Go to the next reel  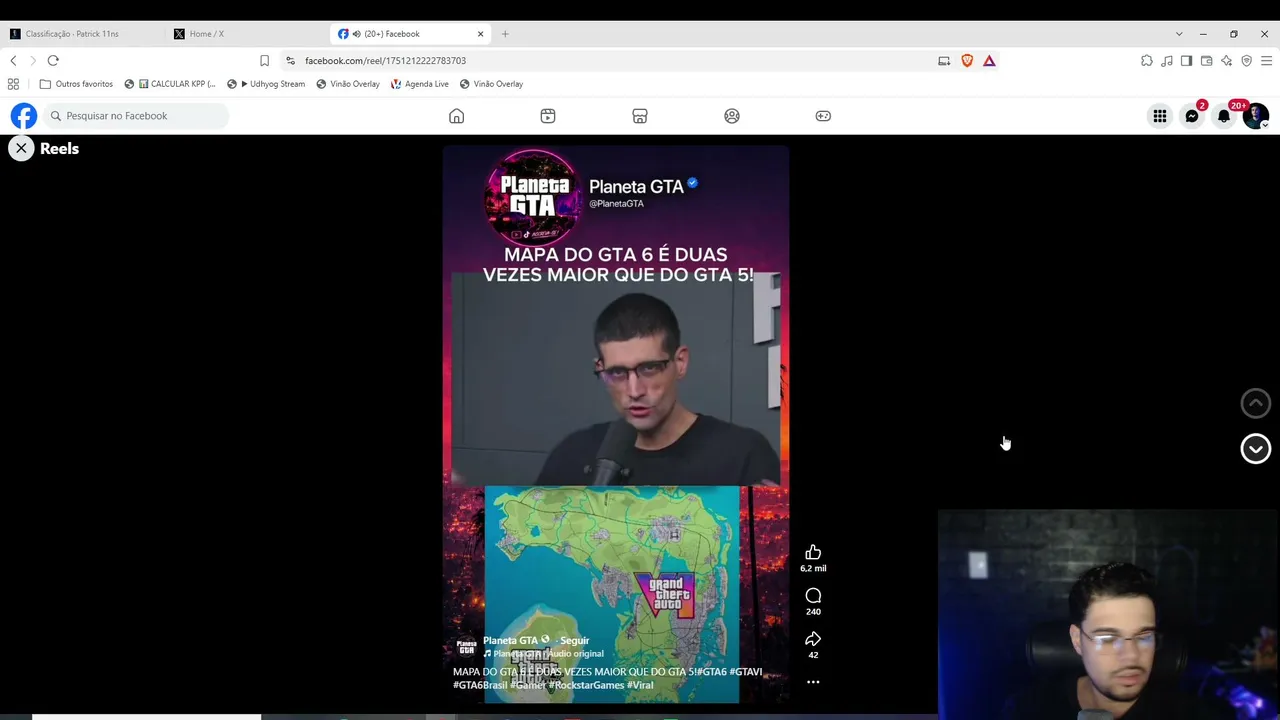pos(1256,448)
